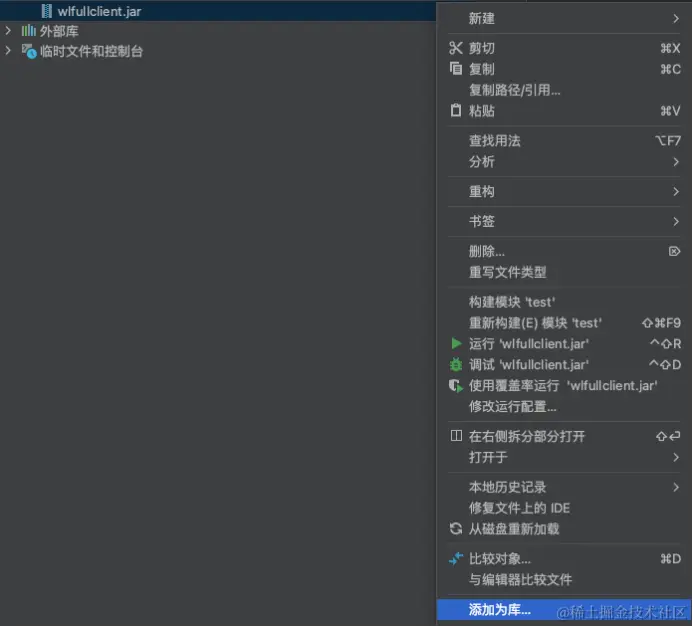Select 与编辑器比较文件 menu entry
Image resolution: width=693 pixels, height=627 pixels.
564,580
